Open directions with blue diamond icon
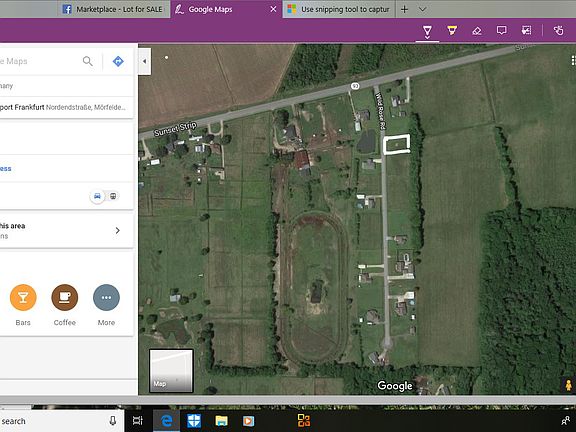This screenshot has height=432, width=576. coord(118,61)
